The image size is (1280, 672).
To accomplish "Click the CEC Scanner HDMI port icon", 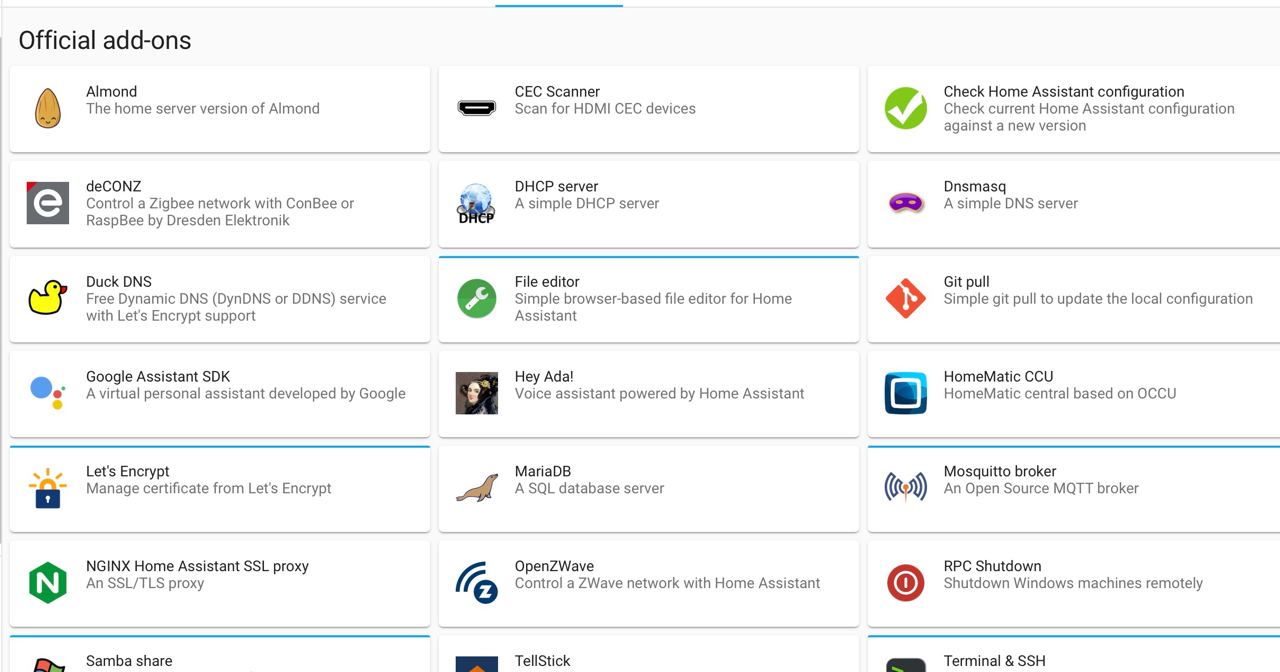I will tap(476, 108).
